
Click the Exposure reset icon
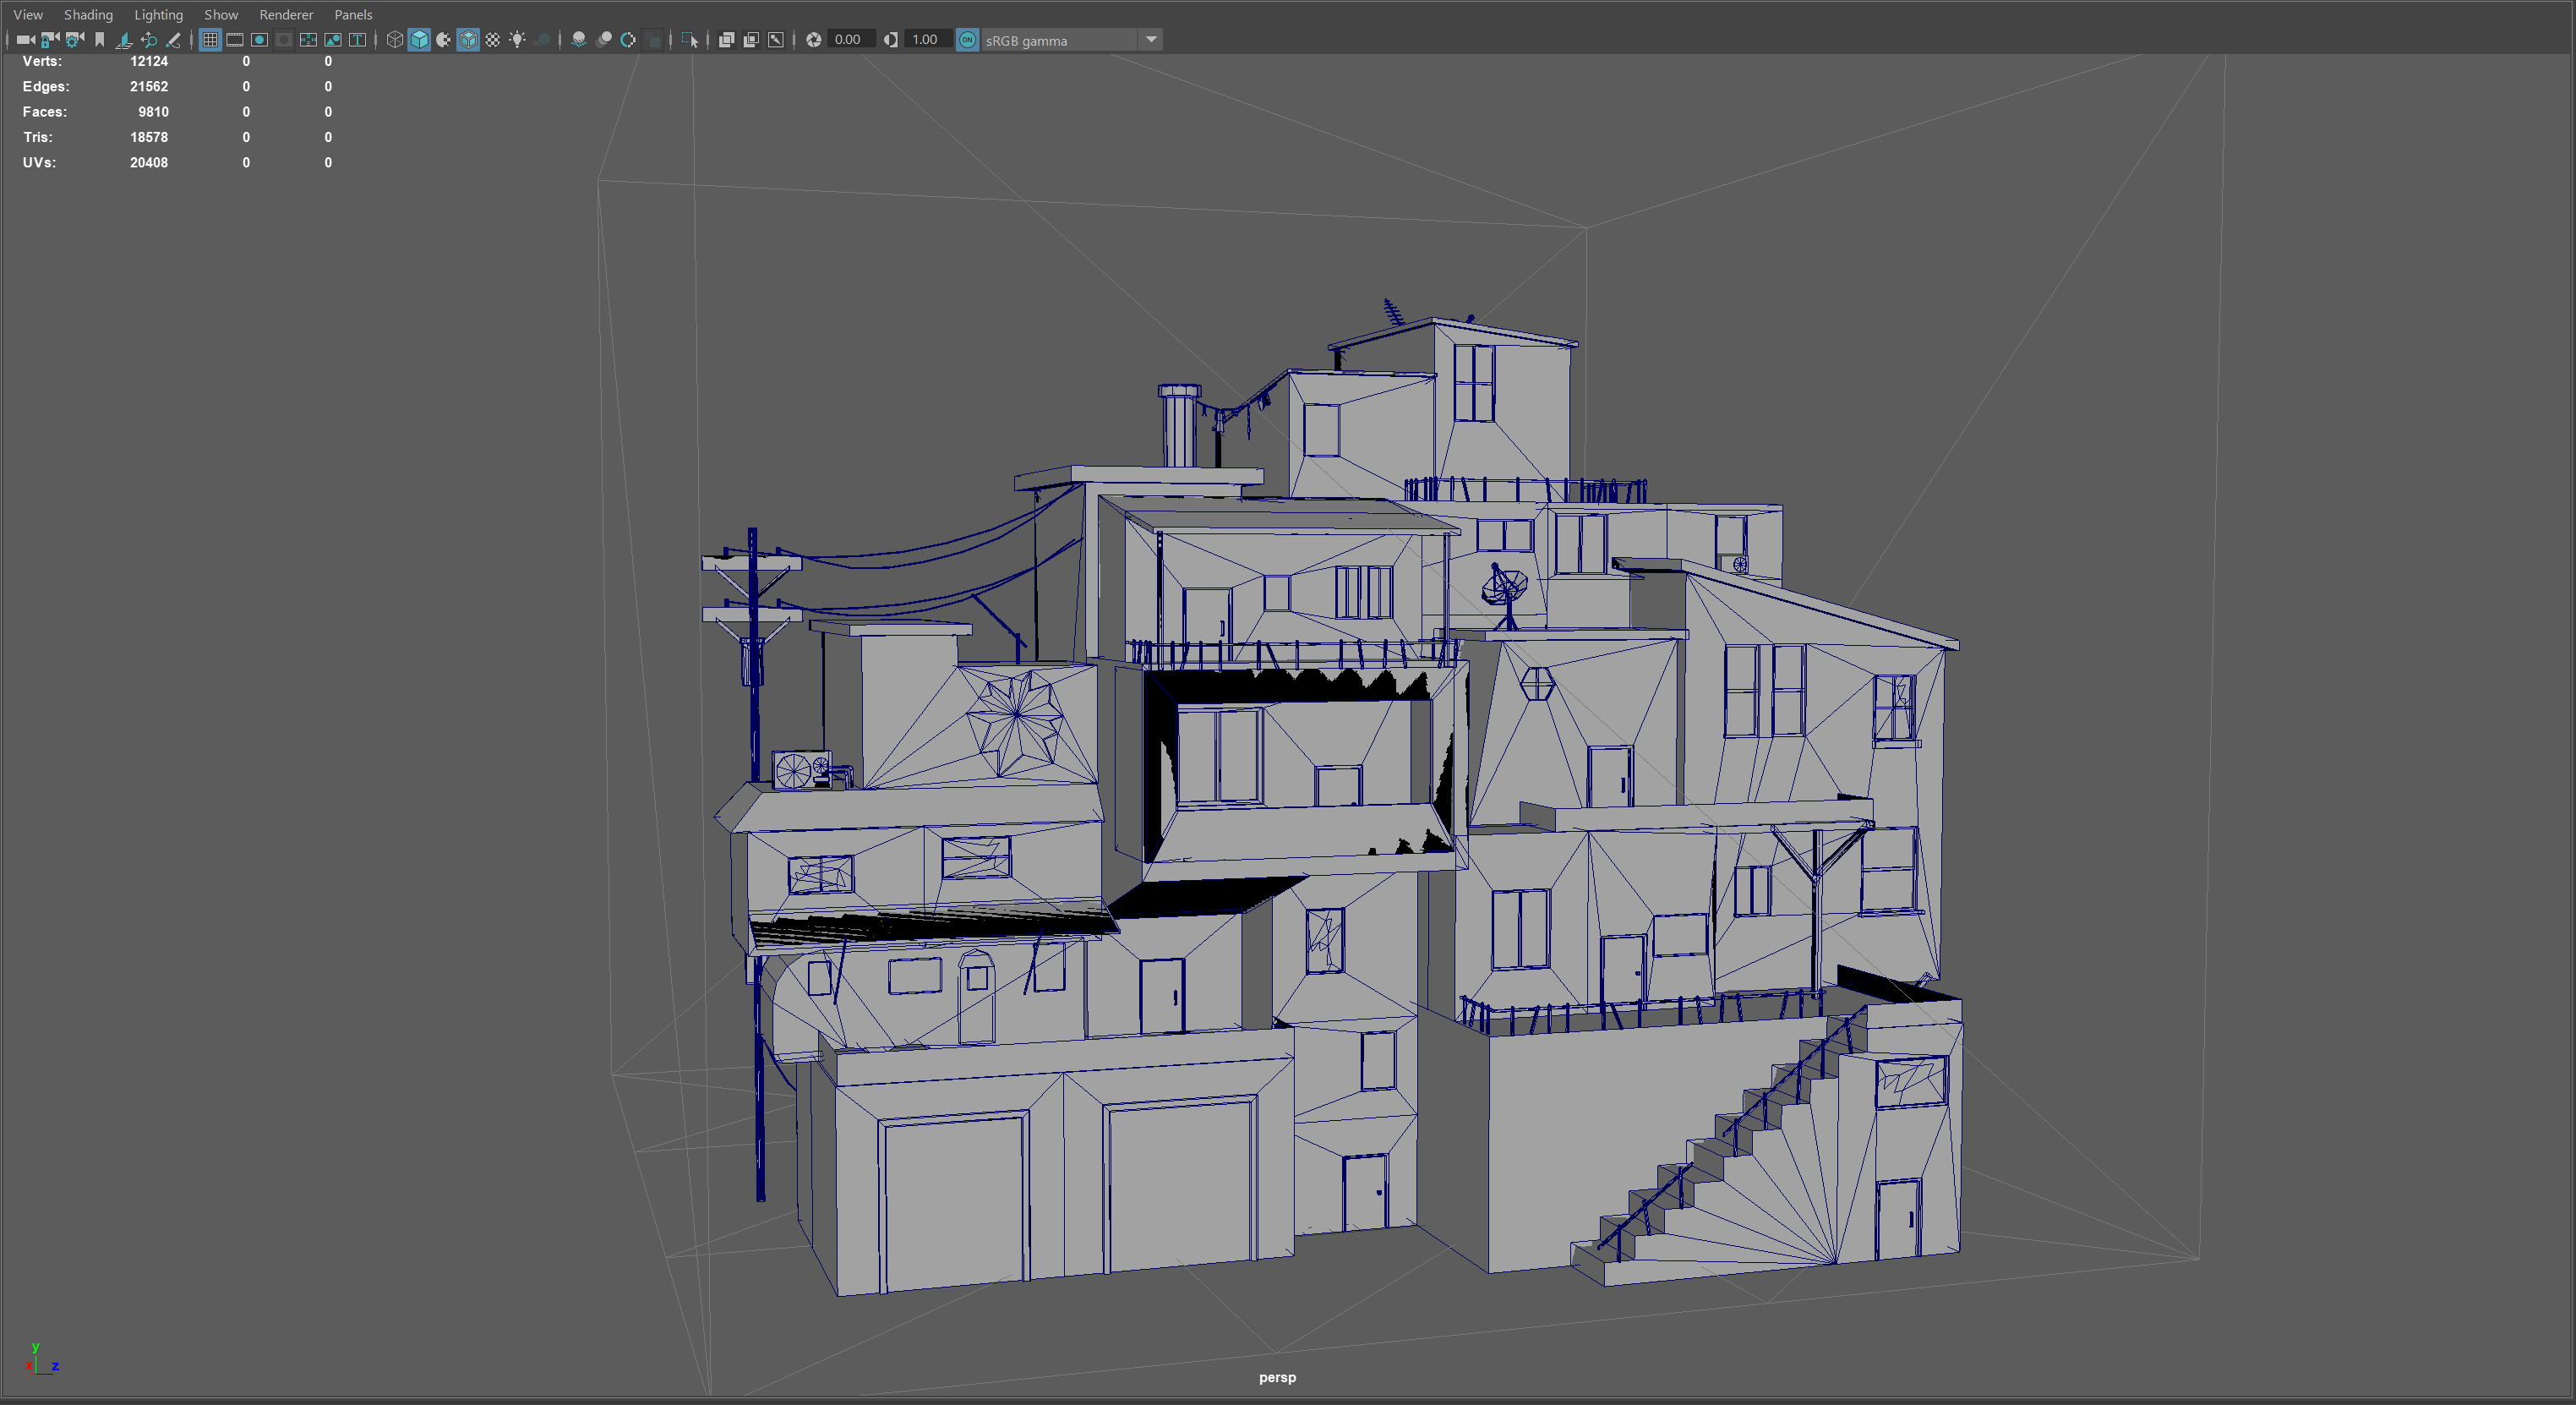click(x=814, y=40)
